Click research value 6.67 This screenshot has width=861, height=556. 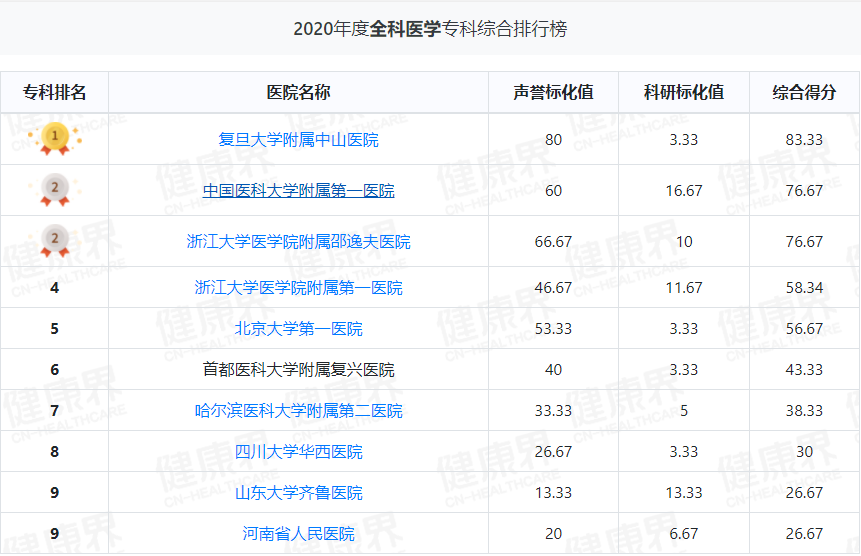pos(684,533)
